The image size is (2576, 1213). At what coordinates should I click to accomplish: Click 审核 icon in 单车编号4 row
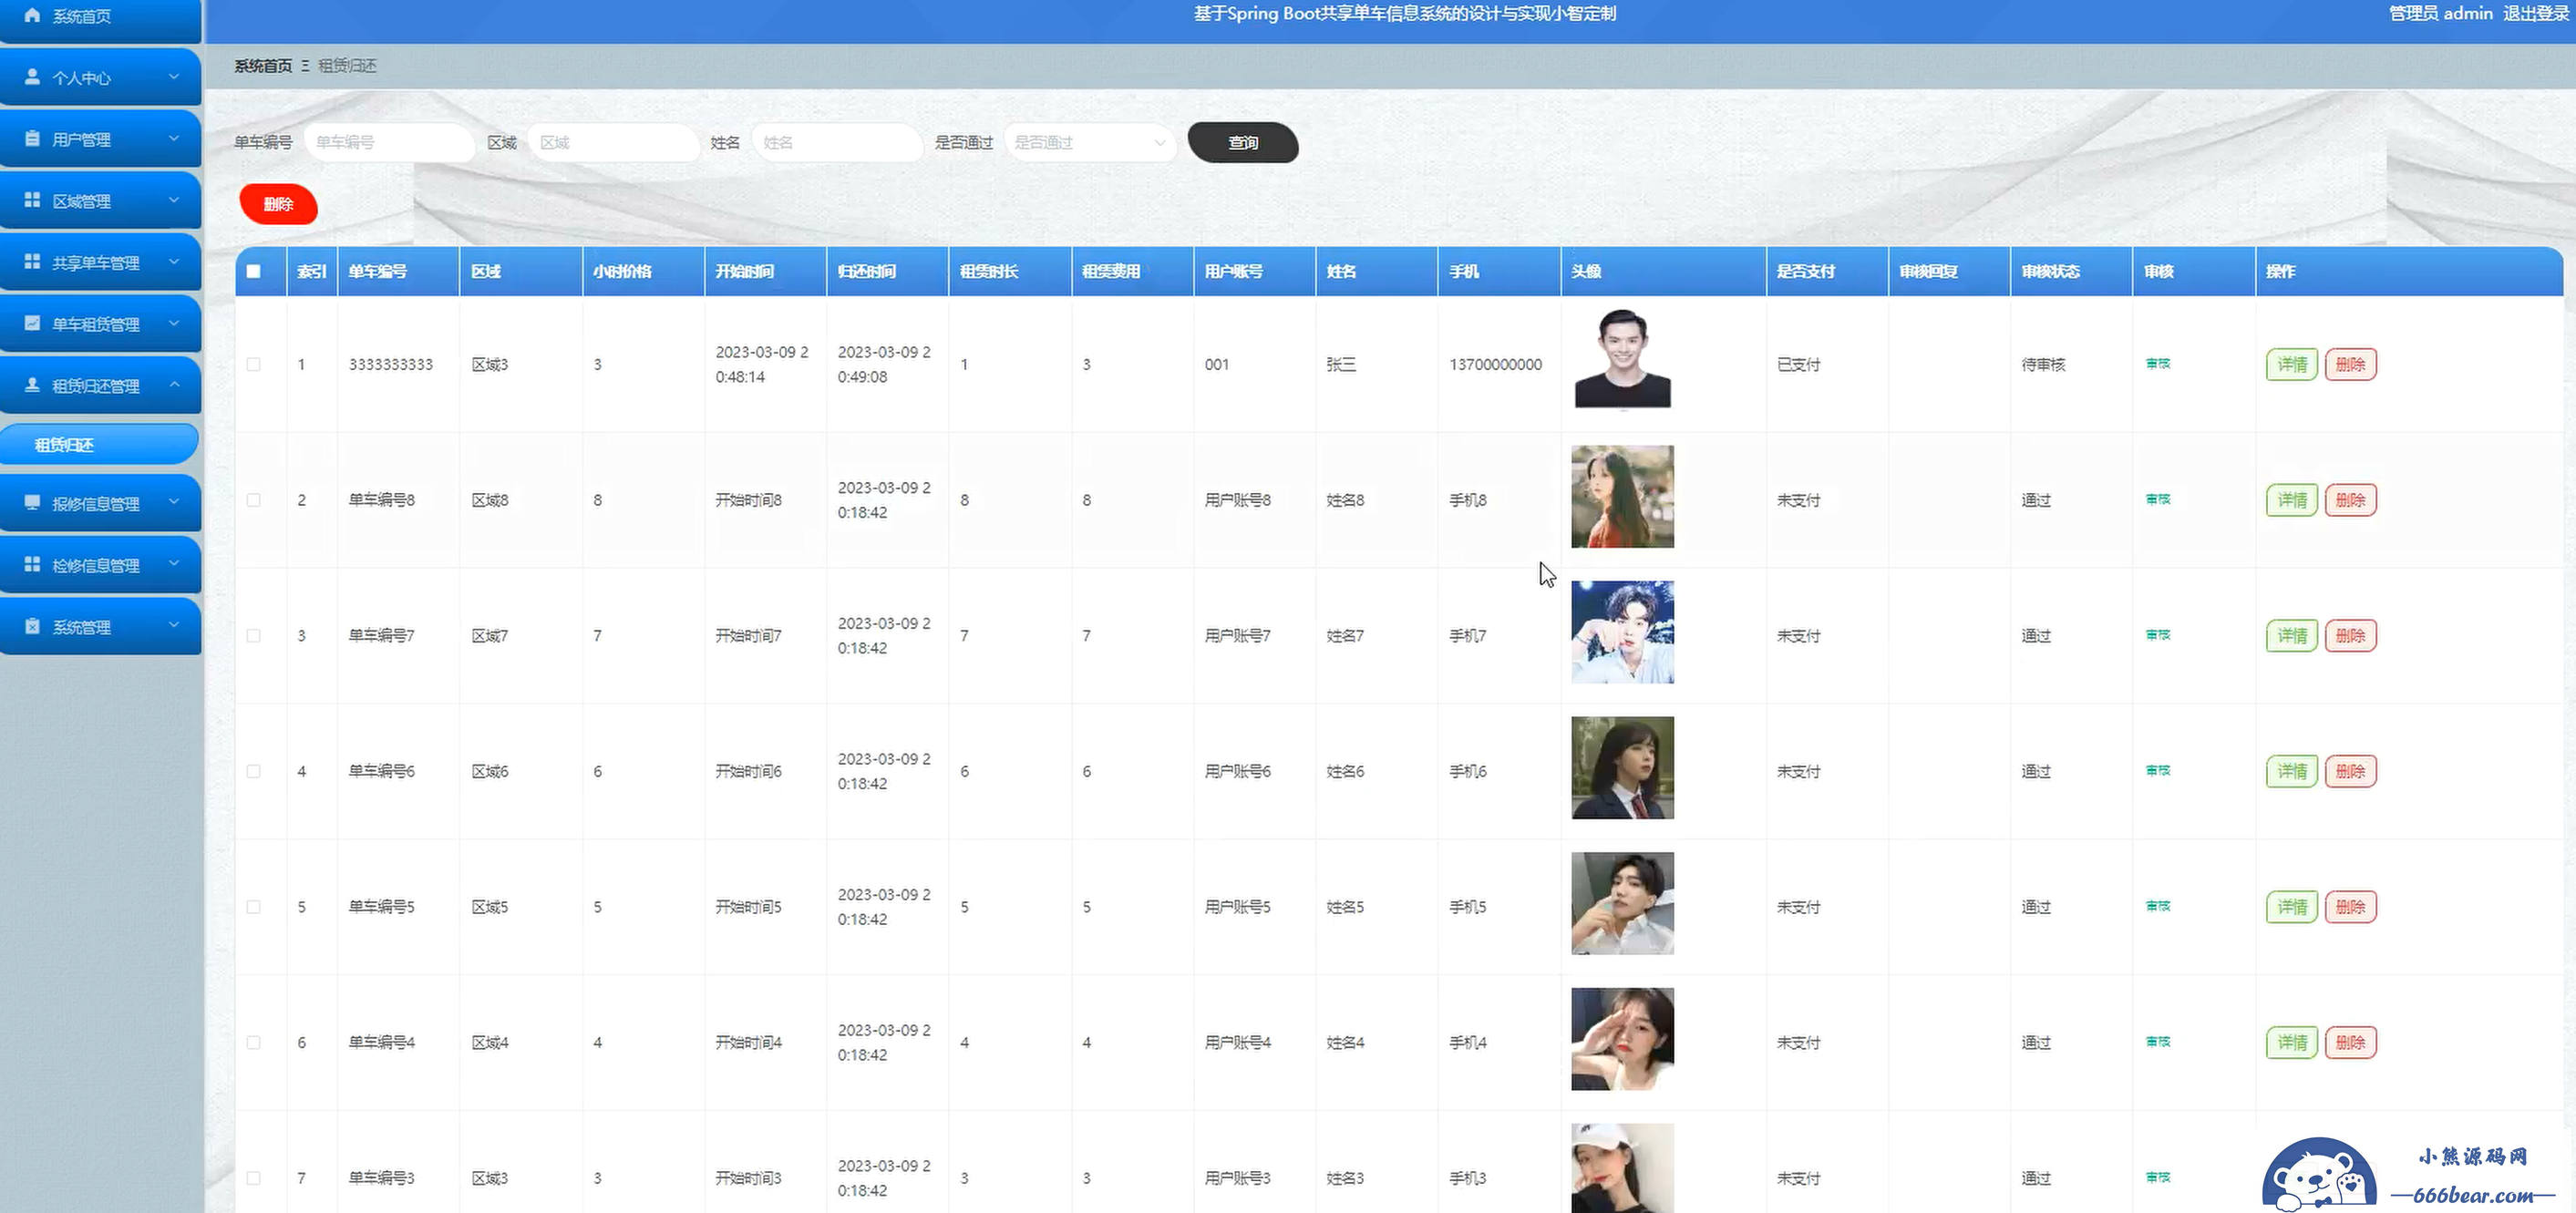(x=2158, y=1042)
